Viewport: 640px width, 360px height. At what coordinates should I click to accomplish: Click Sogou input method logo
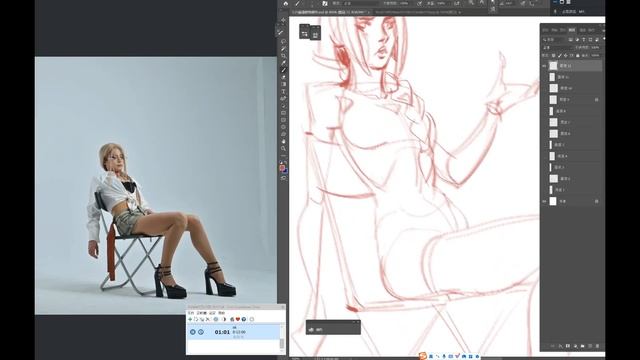tap(423, 356)
